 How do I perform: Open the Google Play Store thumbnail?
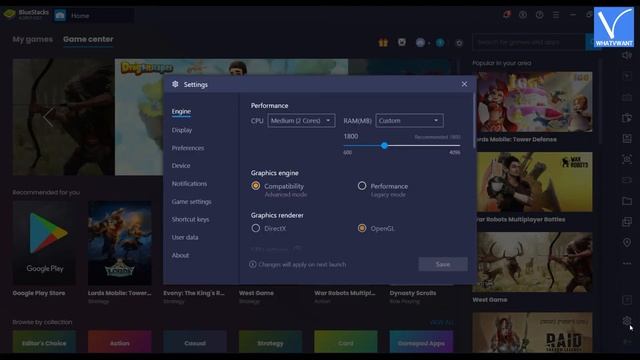tap(44, 242)
